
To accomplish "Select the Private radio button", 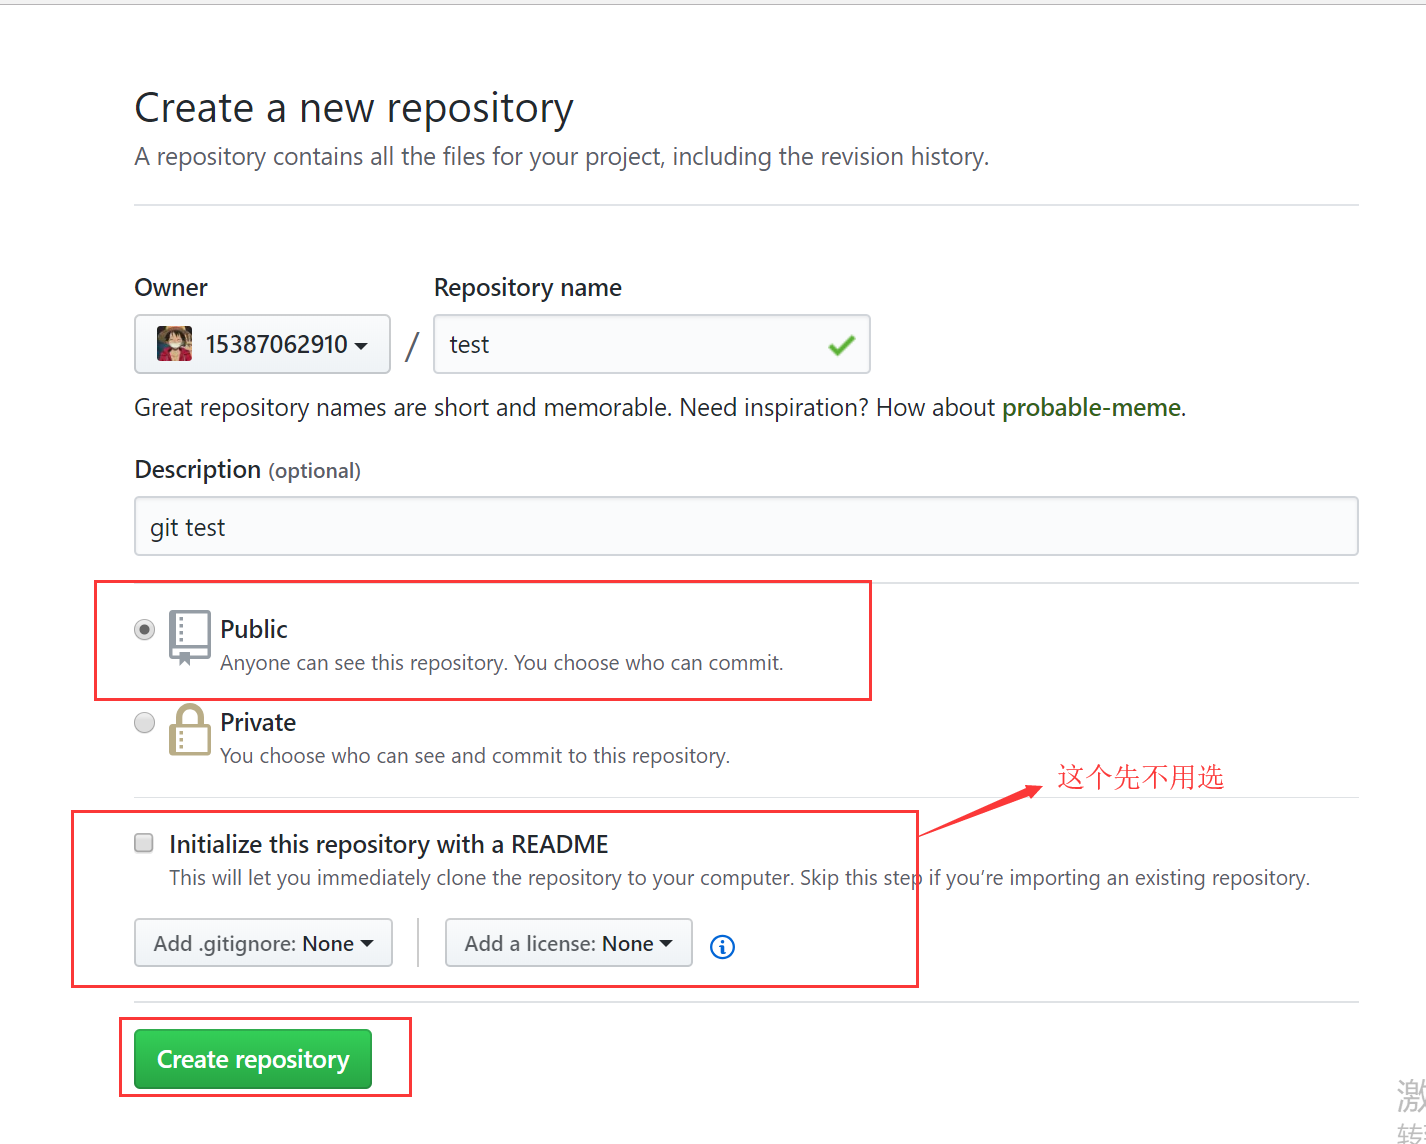I will pos(145,722).
